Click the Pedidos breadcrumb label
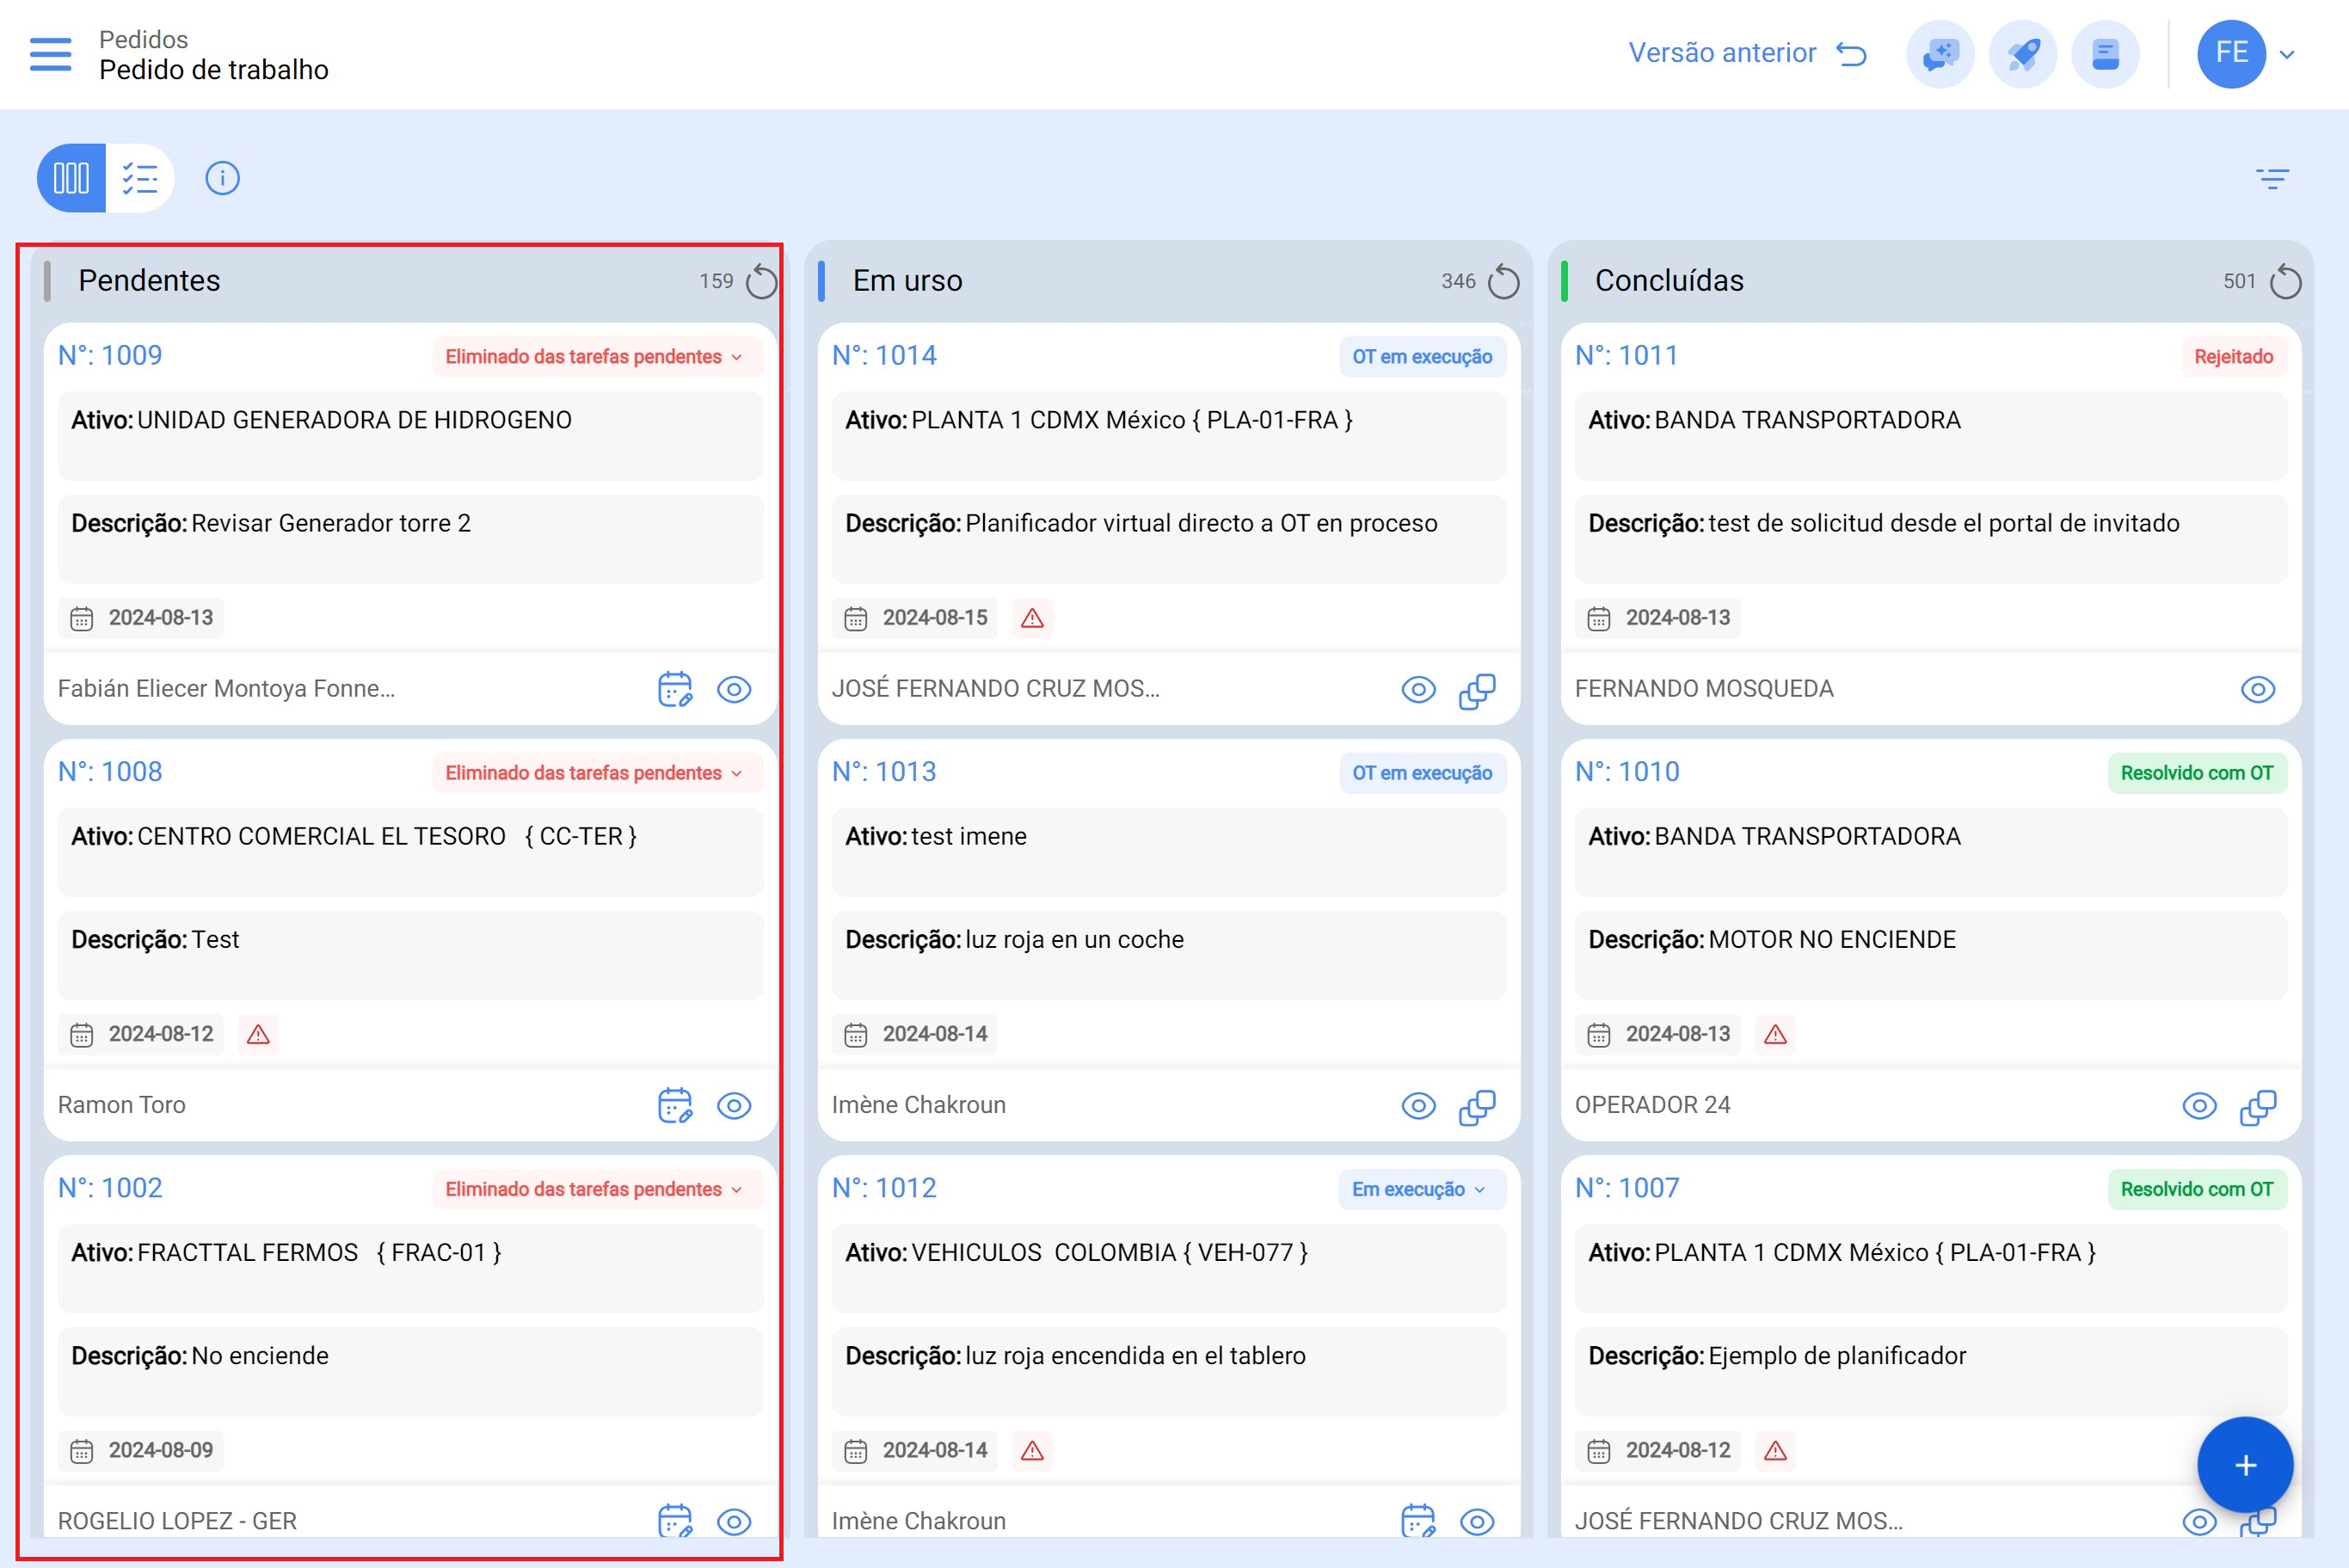This screenshot has width=2349, height=1568. click(143, 39)
